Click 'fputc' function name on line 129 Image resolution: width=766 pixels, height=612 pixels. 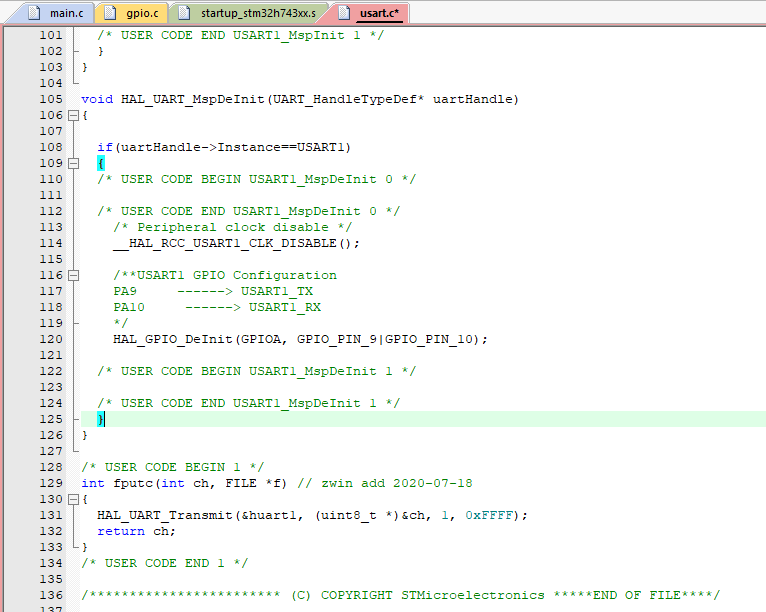point(133,483)
